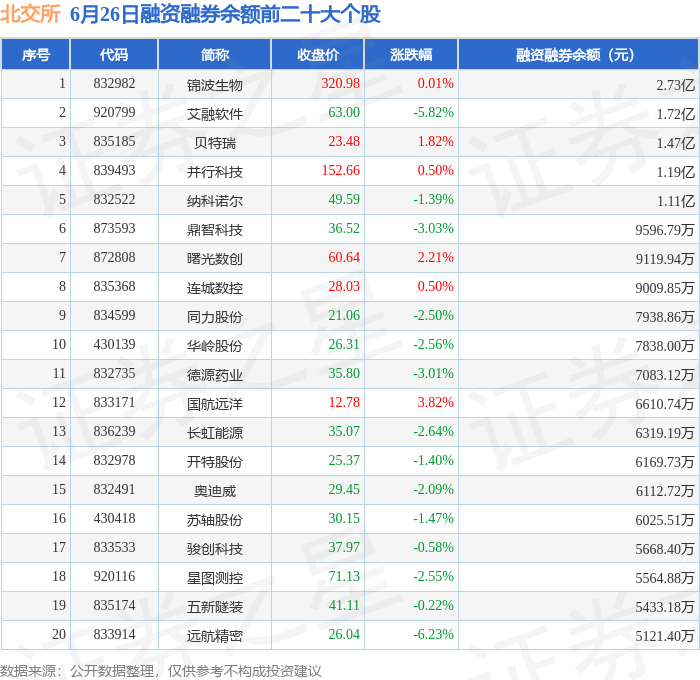Click change percentage 3.82%

(x=436, y=403)
